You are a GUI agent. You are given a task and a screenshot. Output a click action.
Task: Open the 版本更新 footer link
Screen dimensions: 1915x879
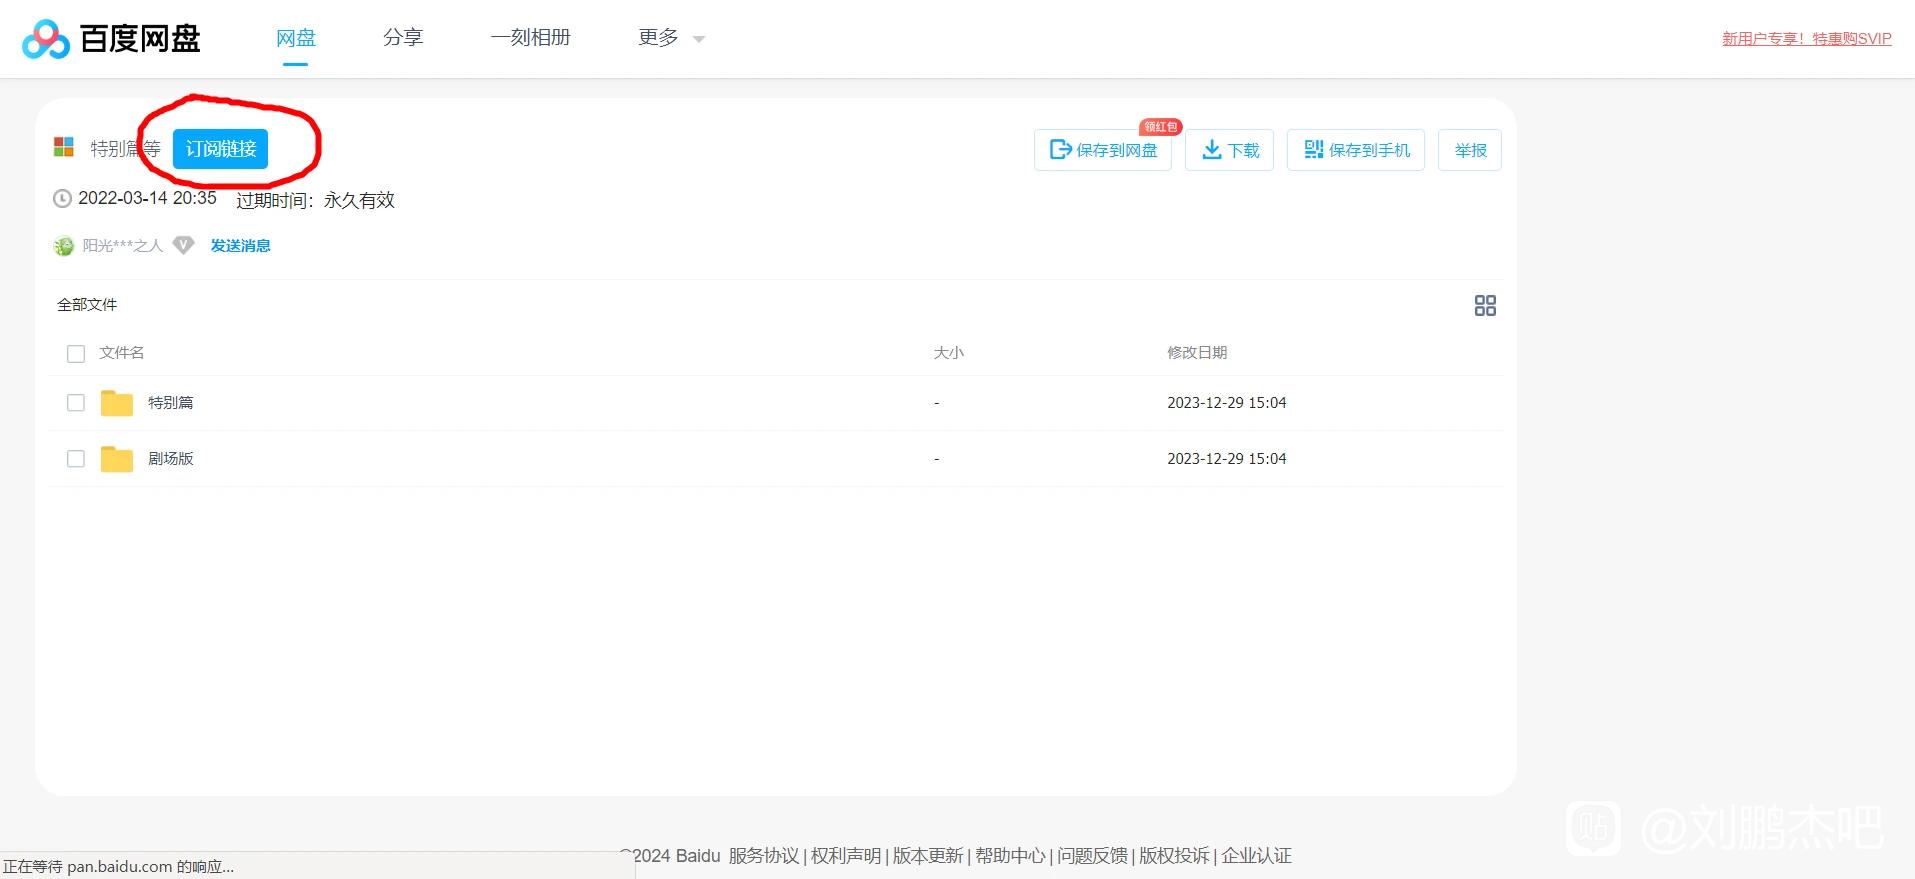point(928,856)
